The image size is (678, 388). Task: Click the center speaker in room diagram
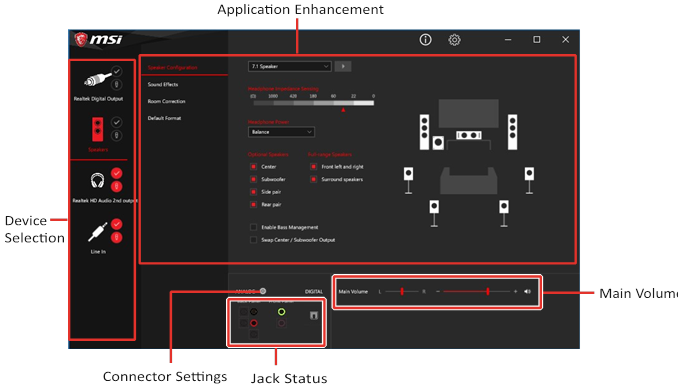point(469,135)
